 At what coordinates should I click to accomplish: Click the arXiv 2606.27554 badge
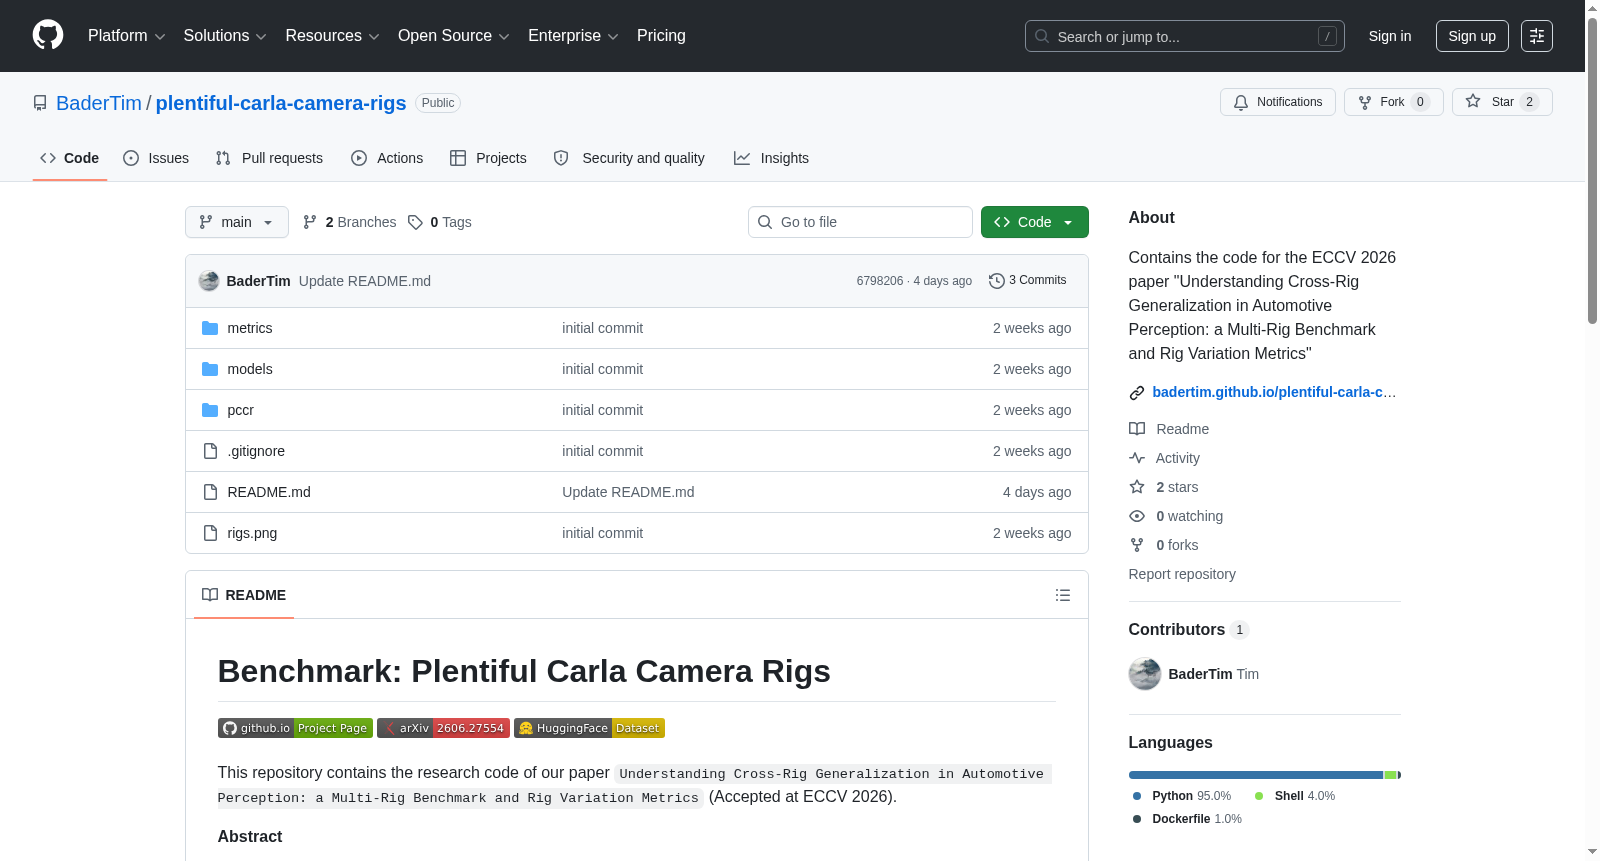(x=443, y=728)
